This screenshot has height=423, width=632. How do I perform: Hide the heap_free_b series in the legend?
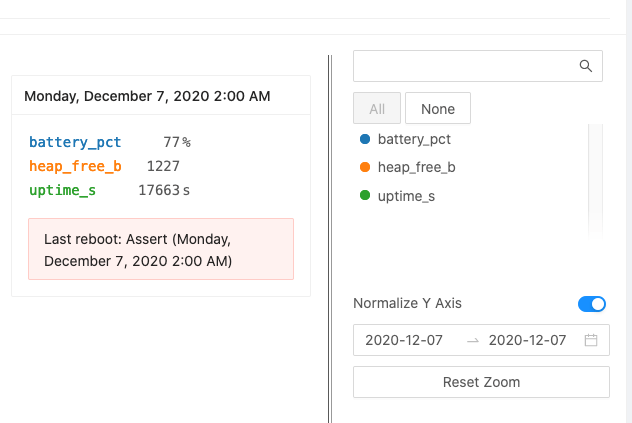pos(416,167)
